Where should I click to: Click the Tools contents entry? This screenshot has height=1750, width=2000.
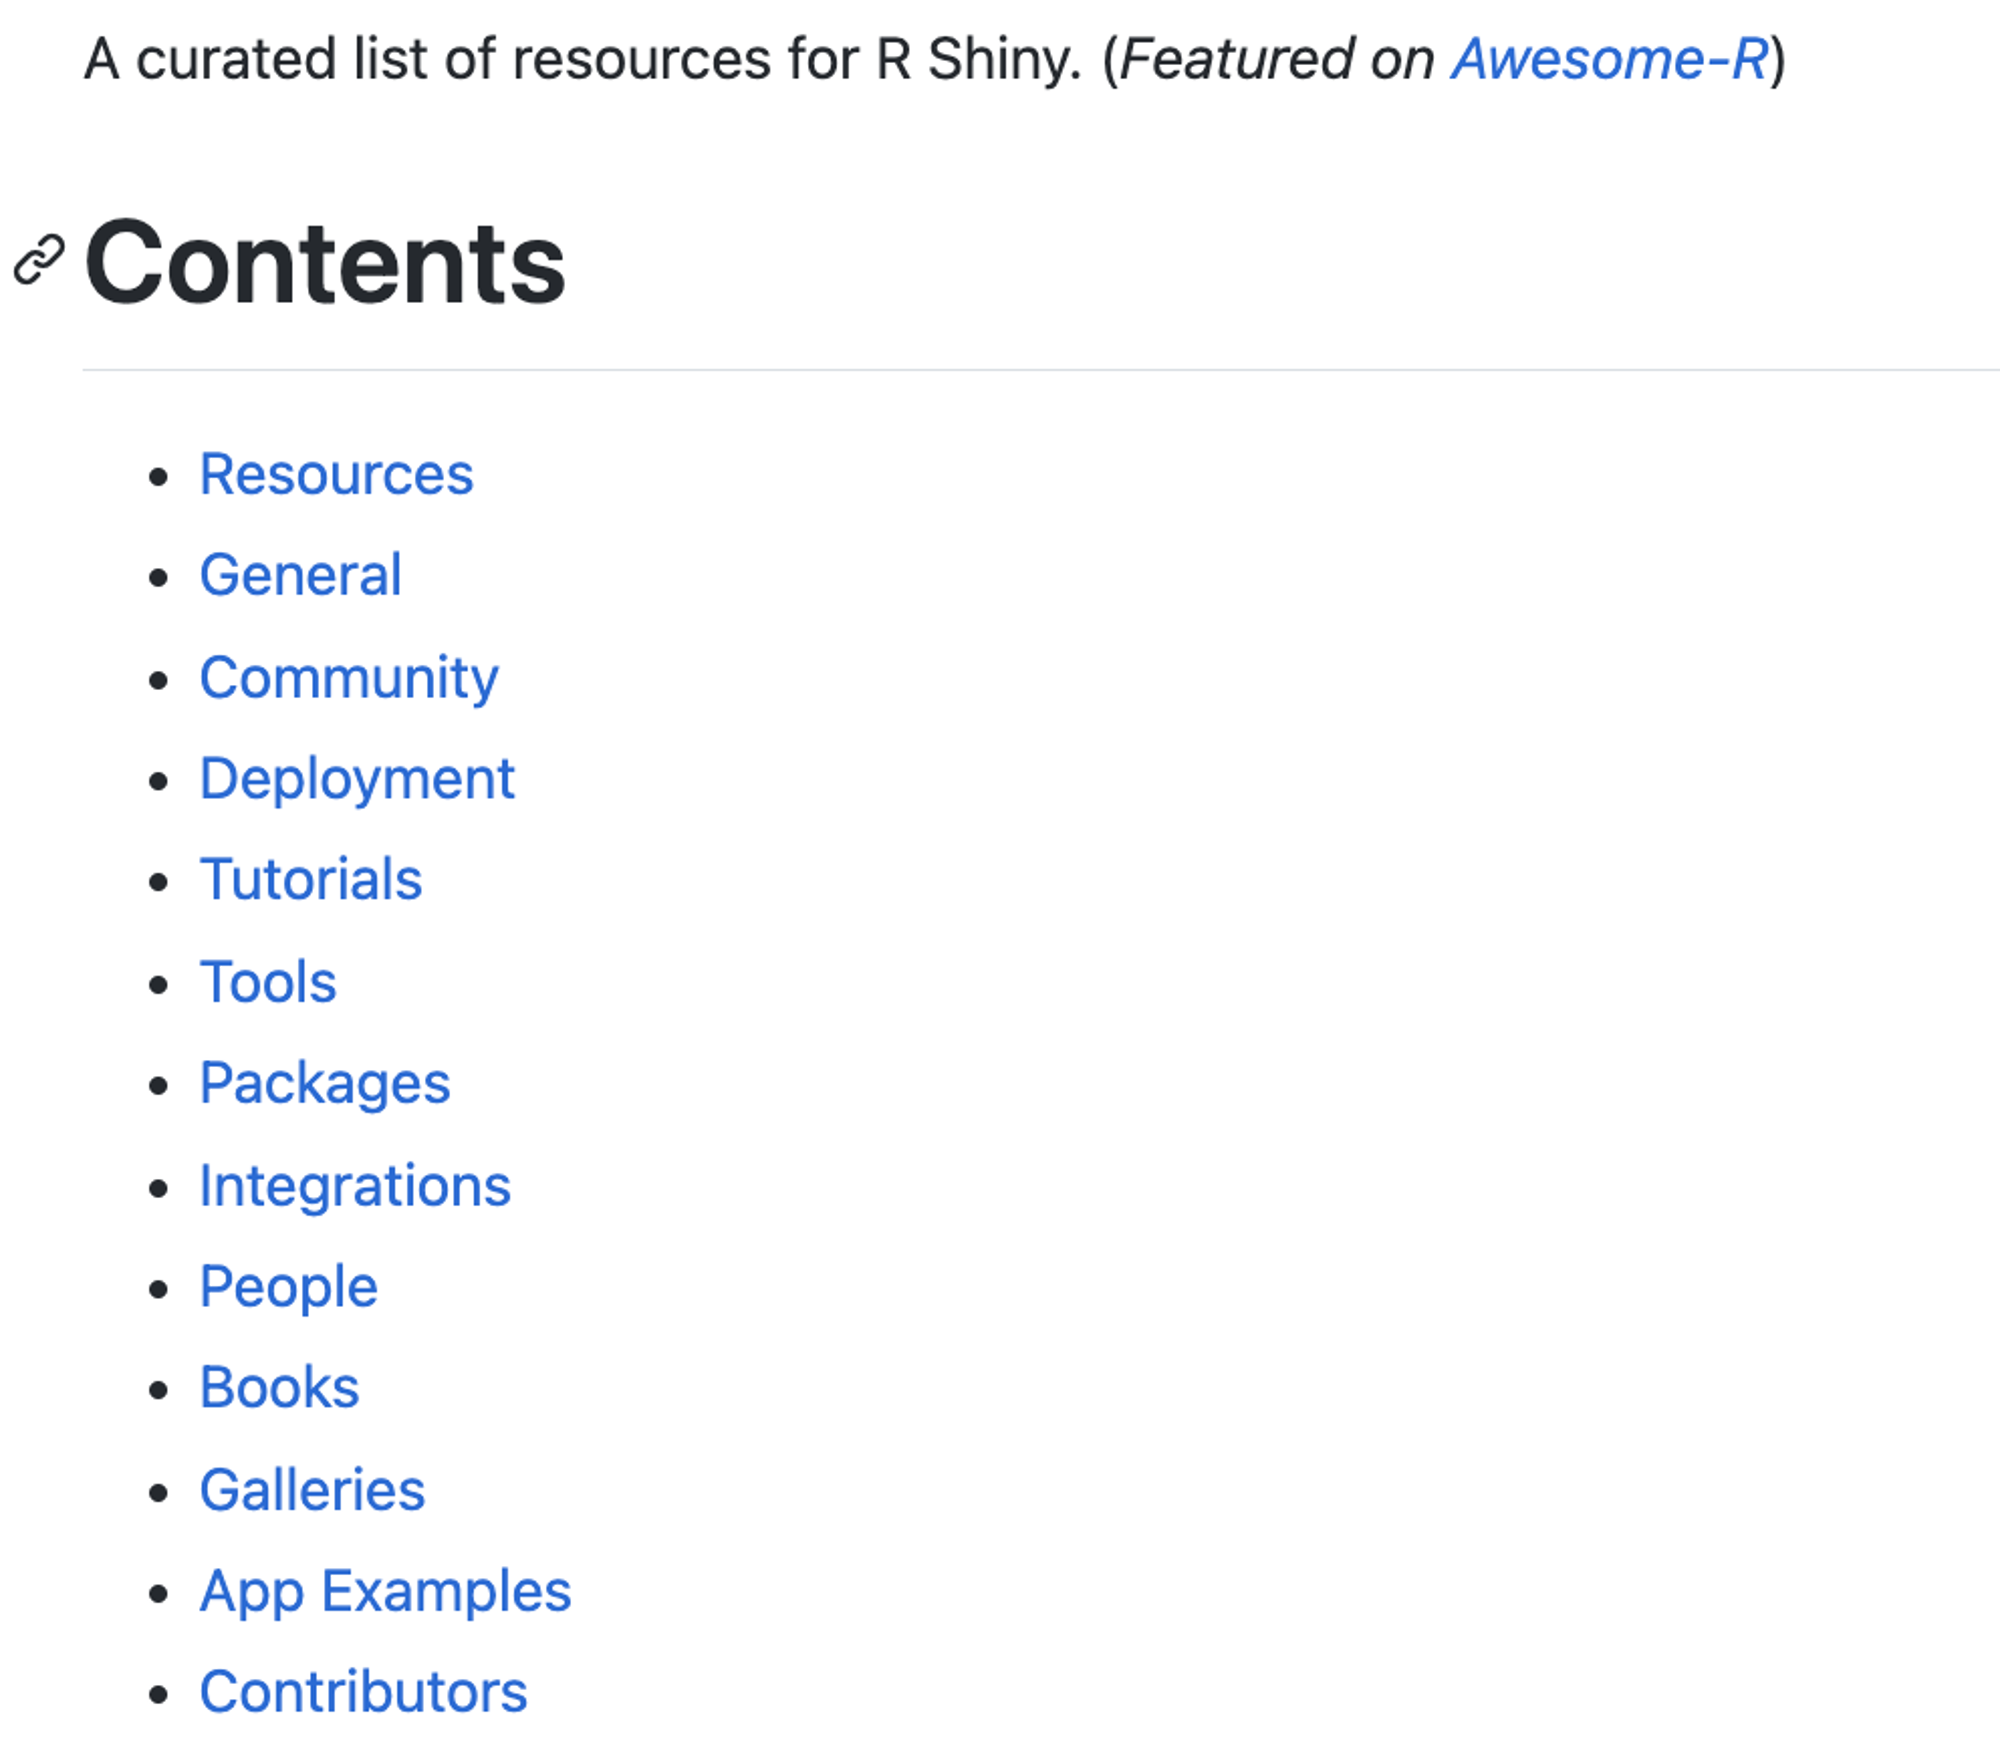(x=268, y=982)
